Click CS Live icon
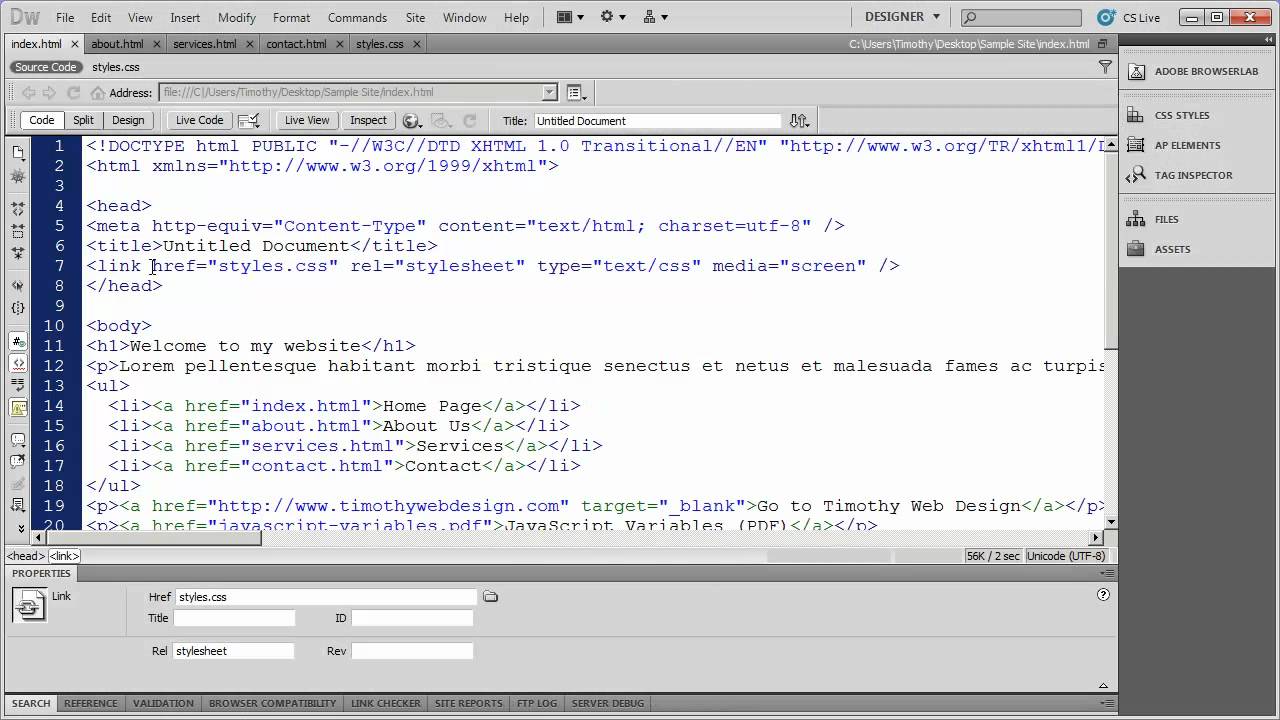Screen dimensions: 1280x720 [x=1105, y=17]
